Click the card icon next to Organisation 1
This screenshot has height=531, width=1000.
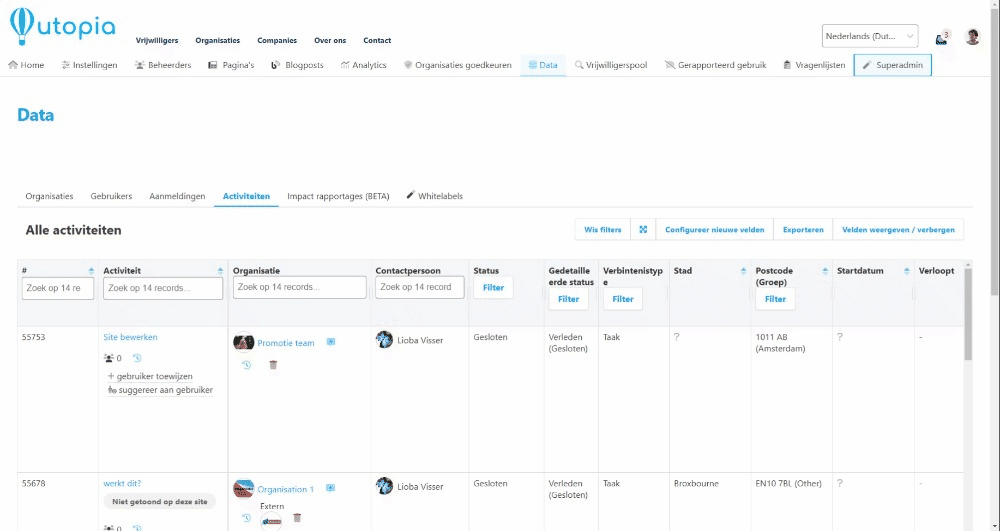[330, 488]
